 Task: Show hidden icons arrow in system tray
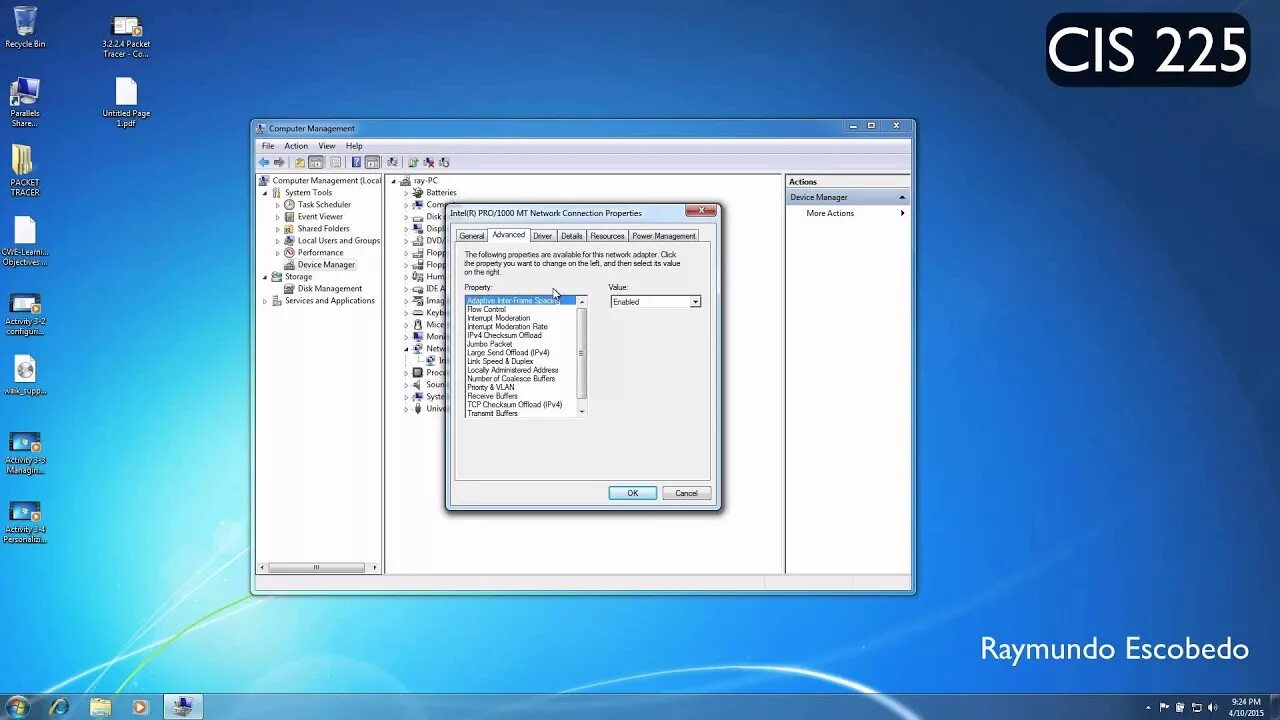[x=1148, y=707]
